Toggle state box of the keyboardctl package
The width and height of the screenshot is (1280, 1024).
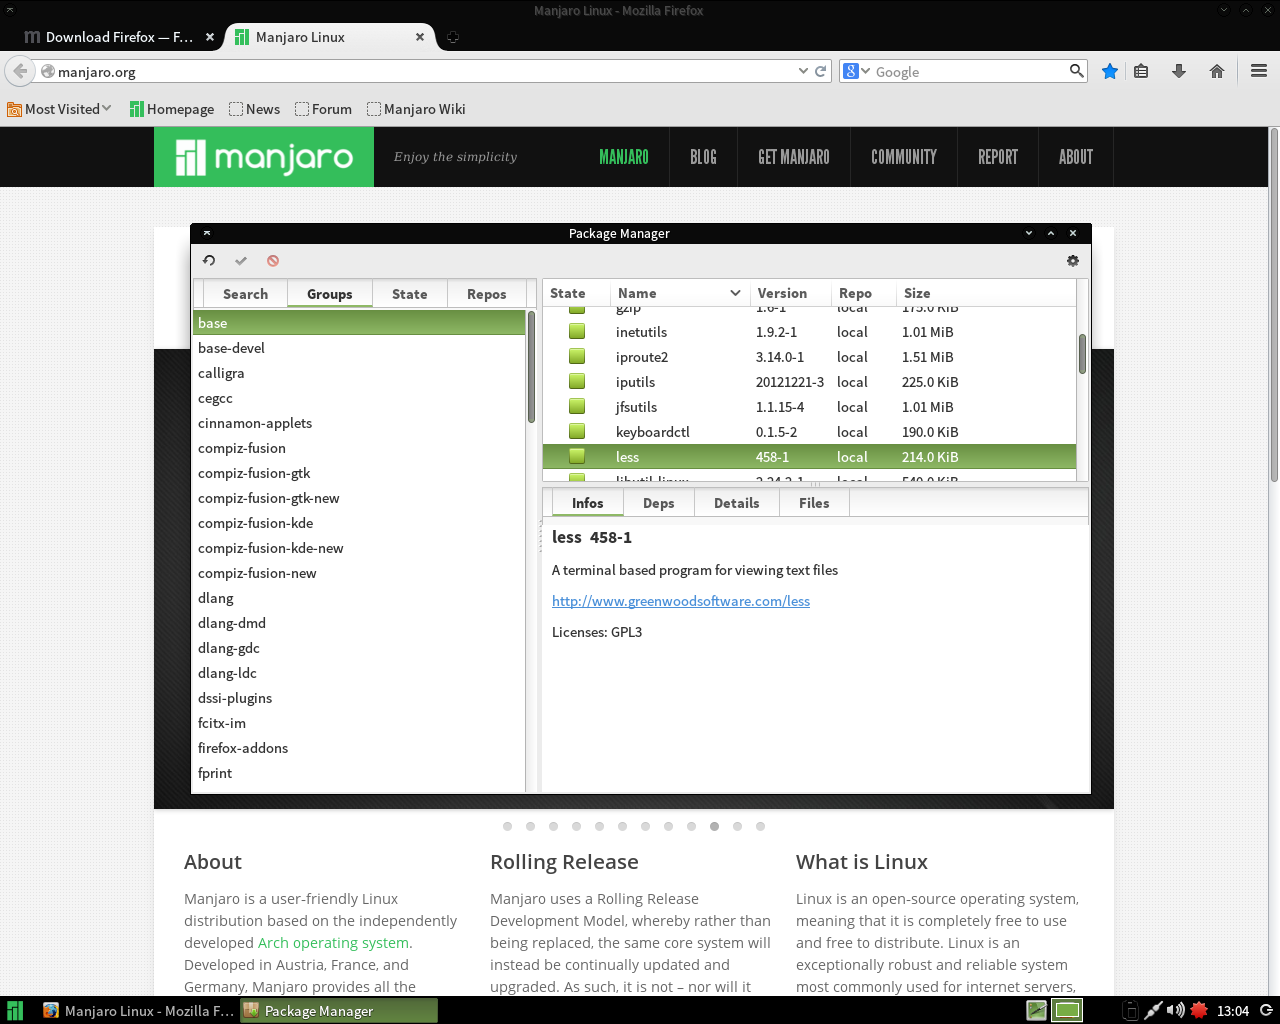pyautogui.click(x=577, y=431)
